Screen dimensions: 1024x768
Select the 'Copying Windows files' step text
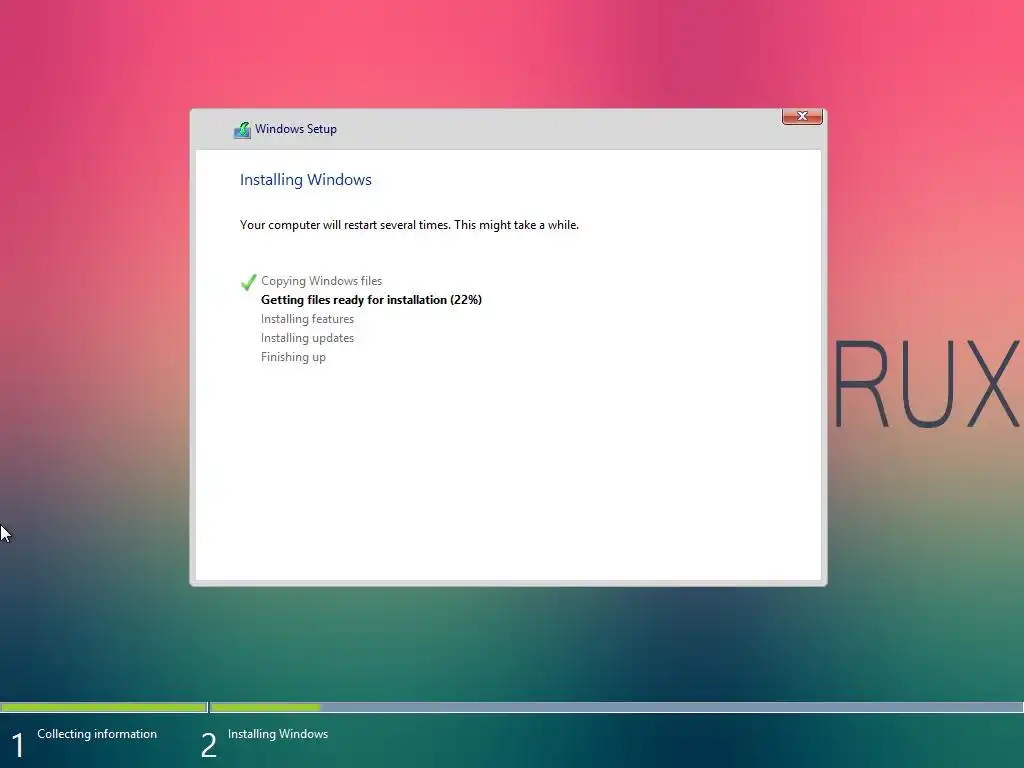click(x=321, y=281)
